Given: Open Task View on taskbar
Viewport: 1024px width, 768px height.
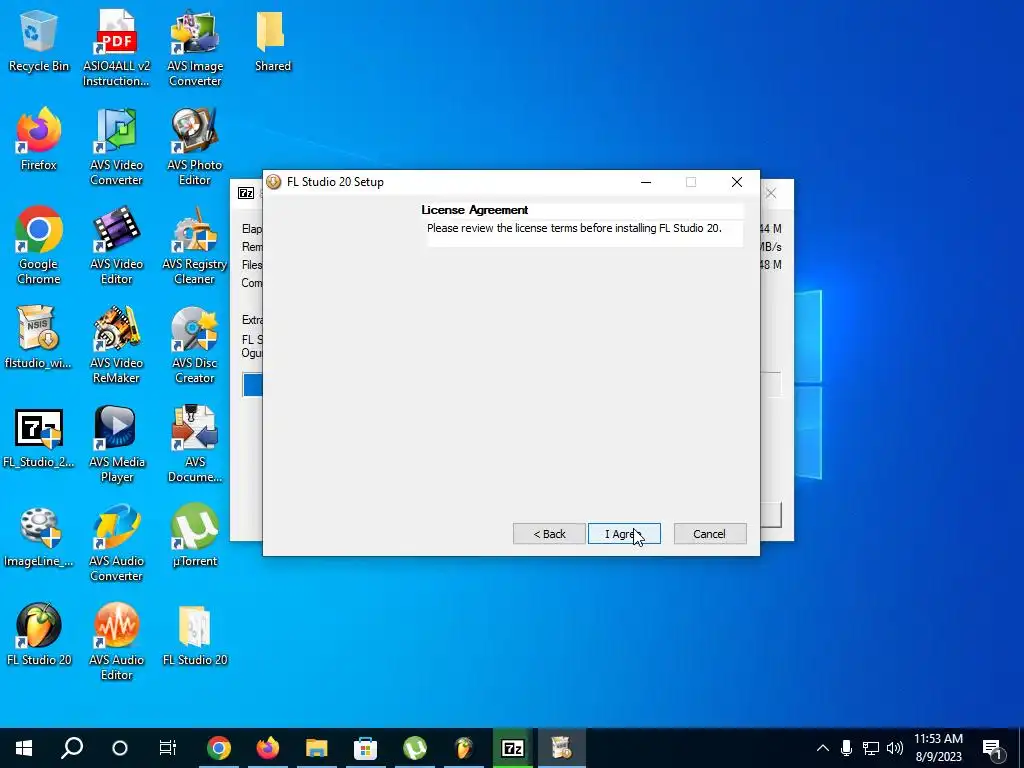Looking at the screenshot, I should [168, 748].
